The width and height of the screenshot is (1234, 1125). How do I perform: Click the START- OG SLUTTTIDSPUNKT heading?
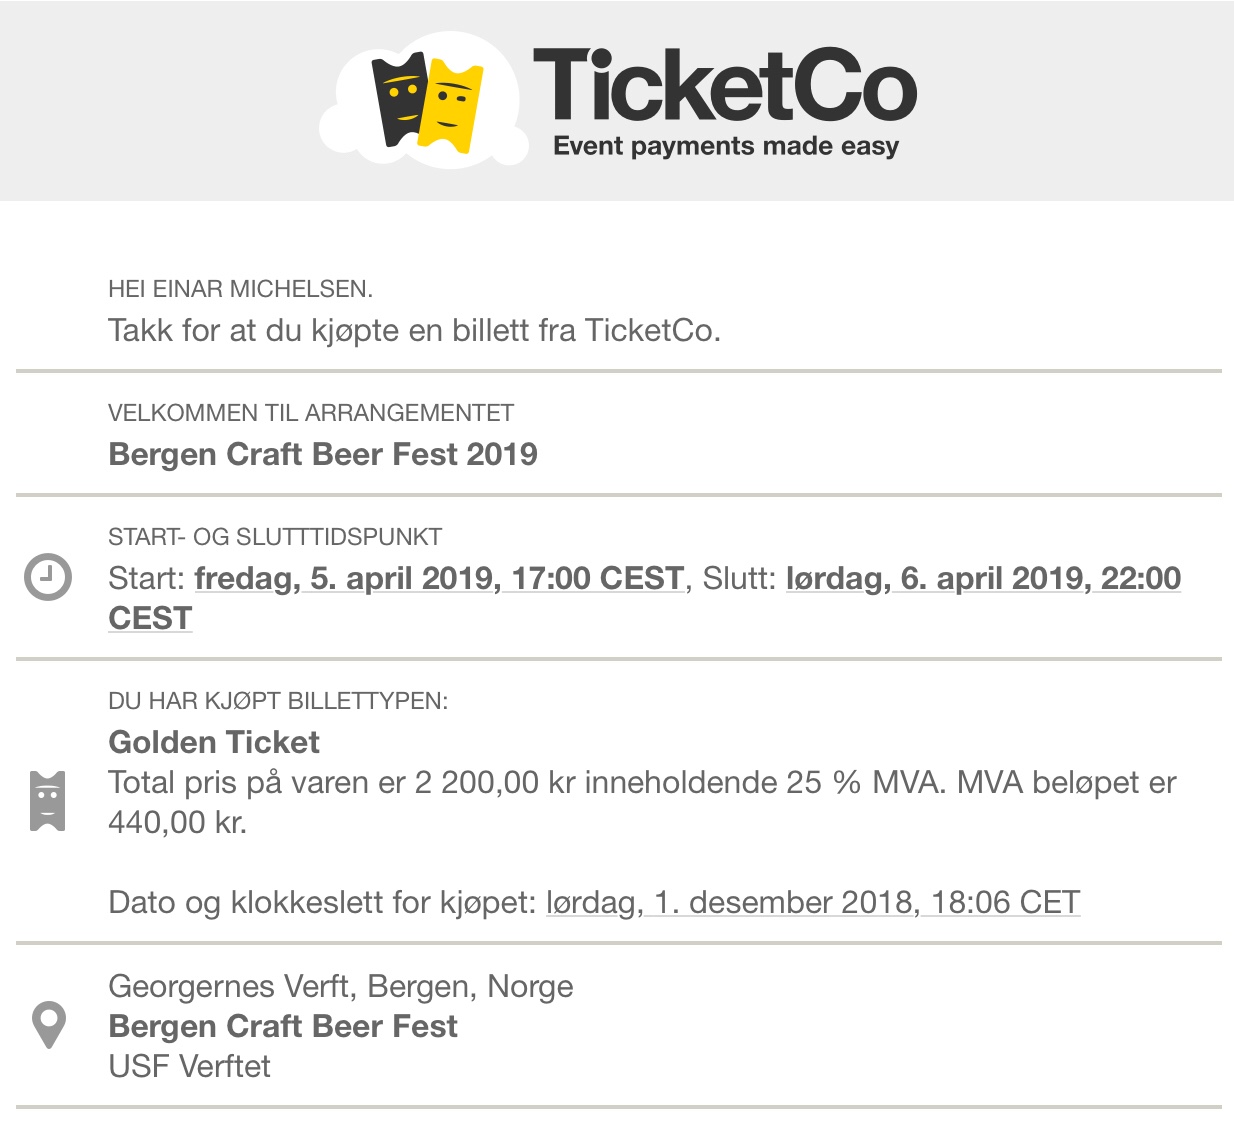pyautogui.click(x=275, y=537)
